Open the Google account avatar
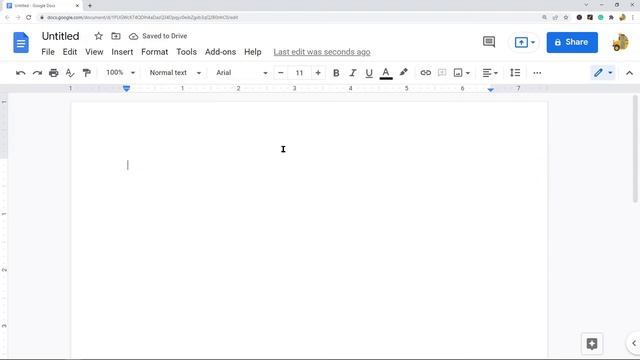Image resolution: width=640 pixels, height=360 pixels. pos(620,42)
